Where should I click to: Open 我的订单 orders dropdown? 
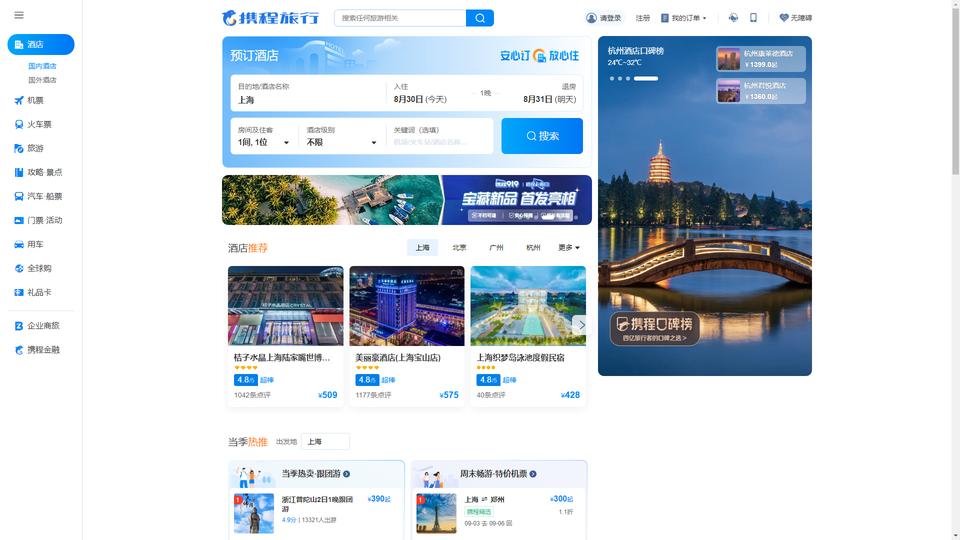pos(683,18)
